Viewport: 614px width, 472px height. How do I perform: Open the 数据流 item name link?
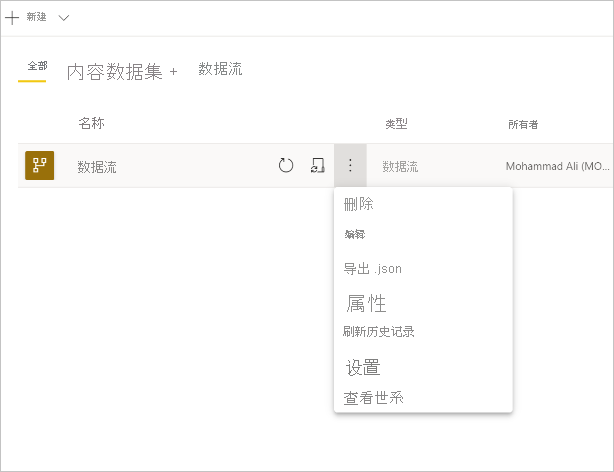97,167
